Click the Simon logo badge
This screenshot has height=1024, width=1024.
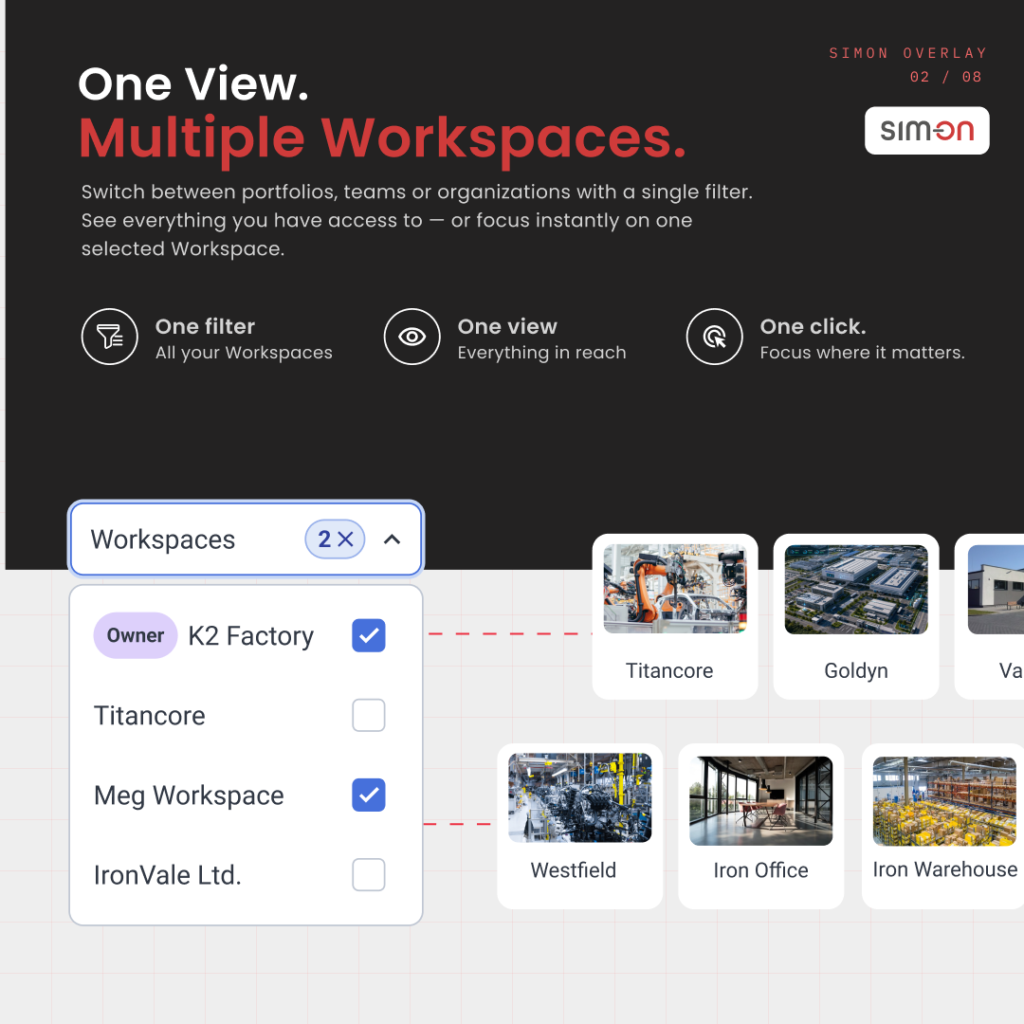click(927, 131)
